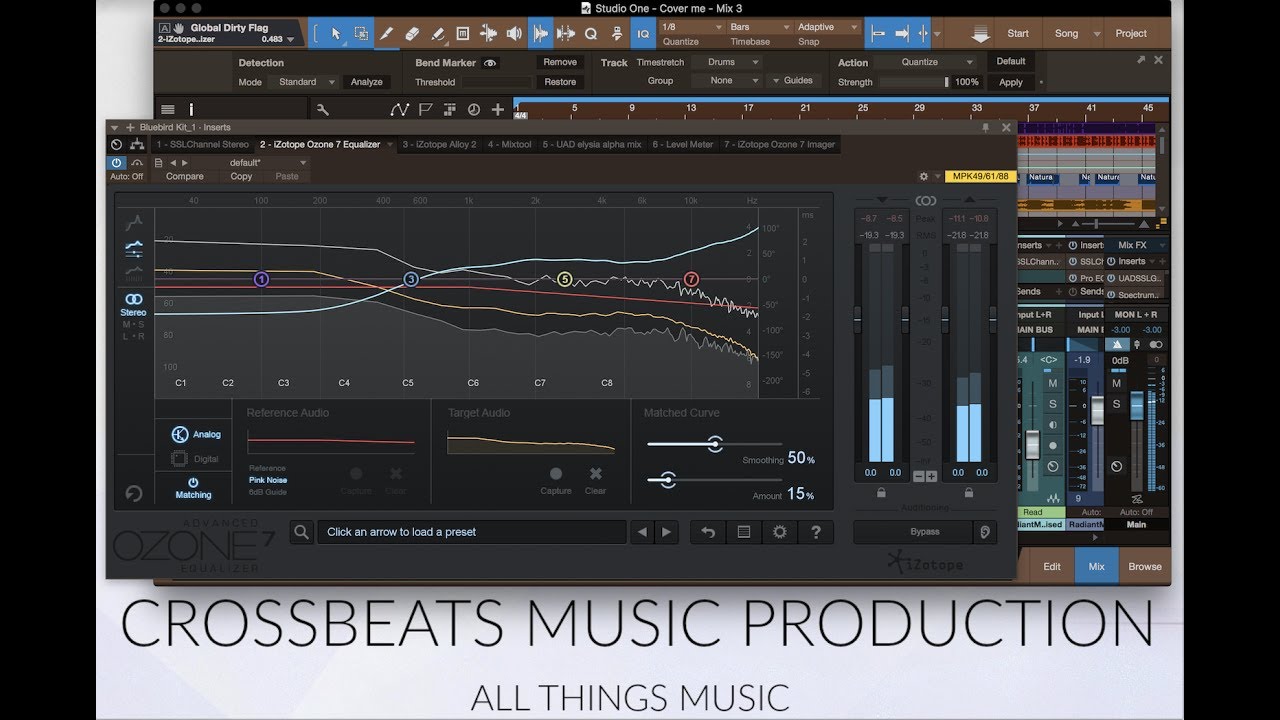Load previous Ozone preset arrow
This screenshot has width=1280, height=720.
[643, 532]
